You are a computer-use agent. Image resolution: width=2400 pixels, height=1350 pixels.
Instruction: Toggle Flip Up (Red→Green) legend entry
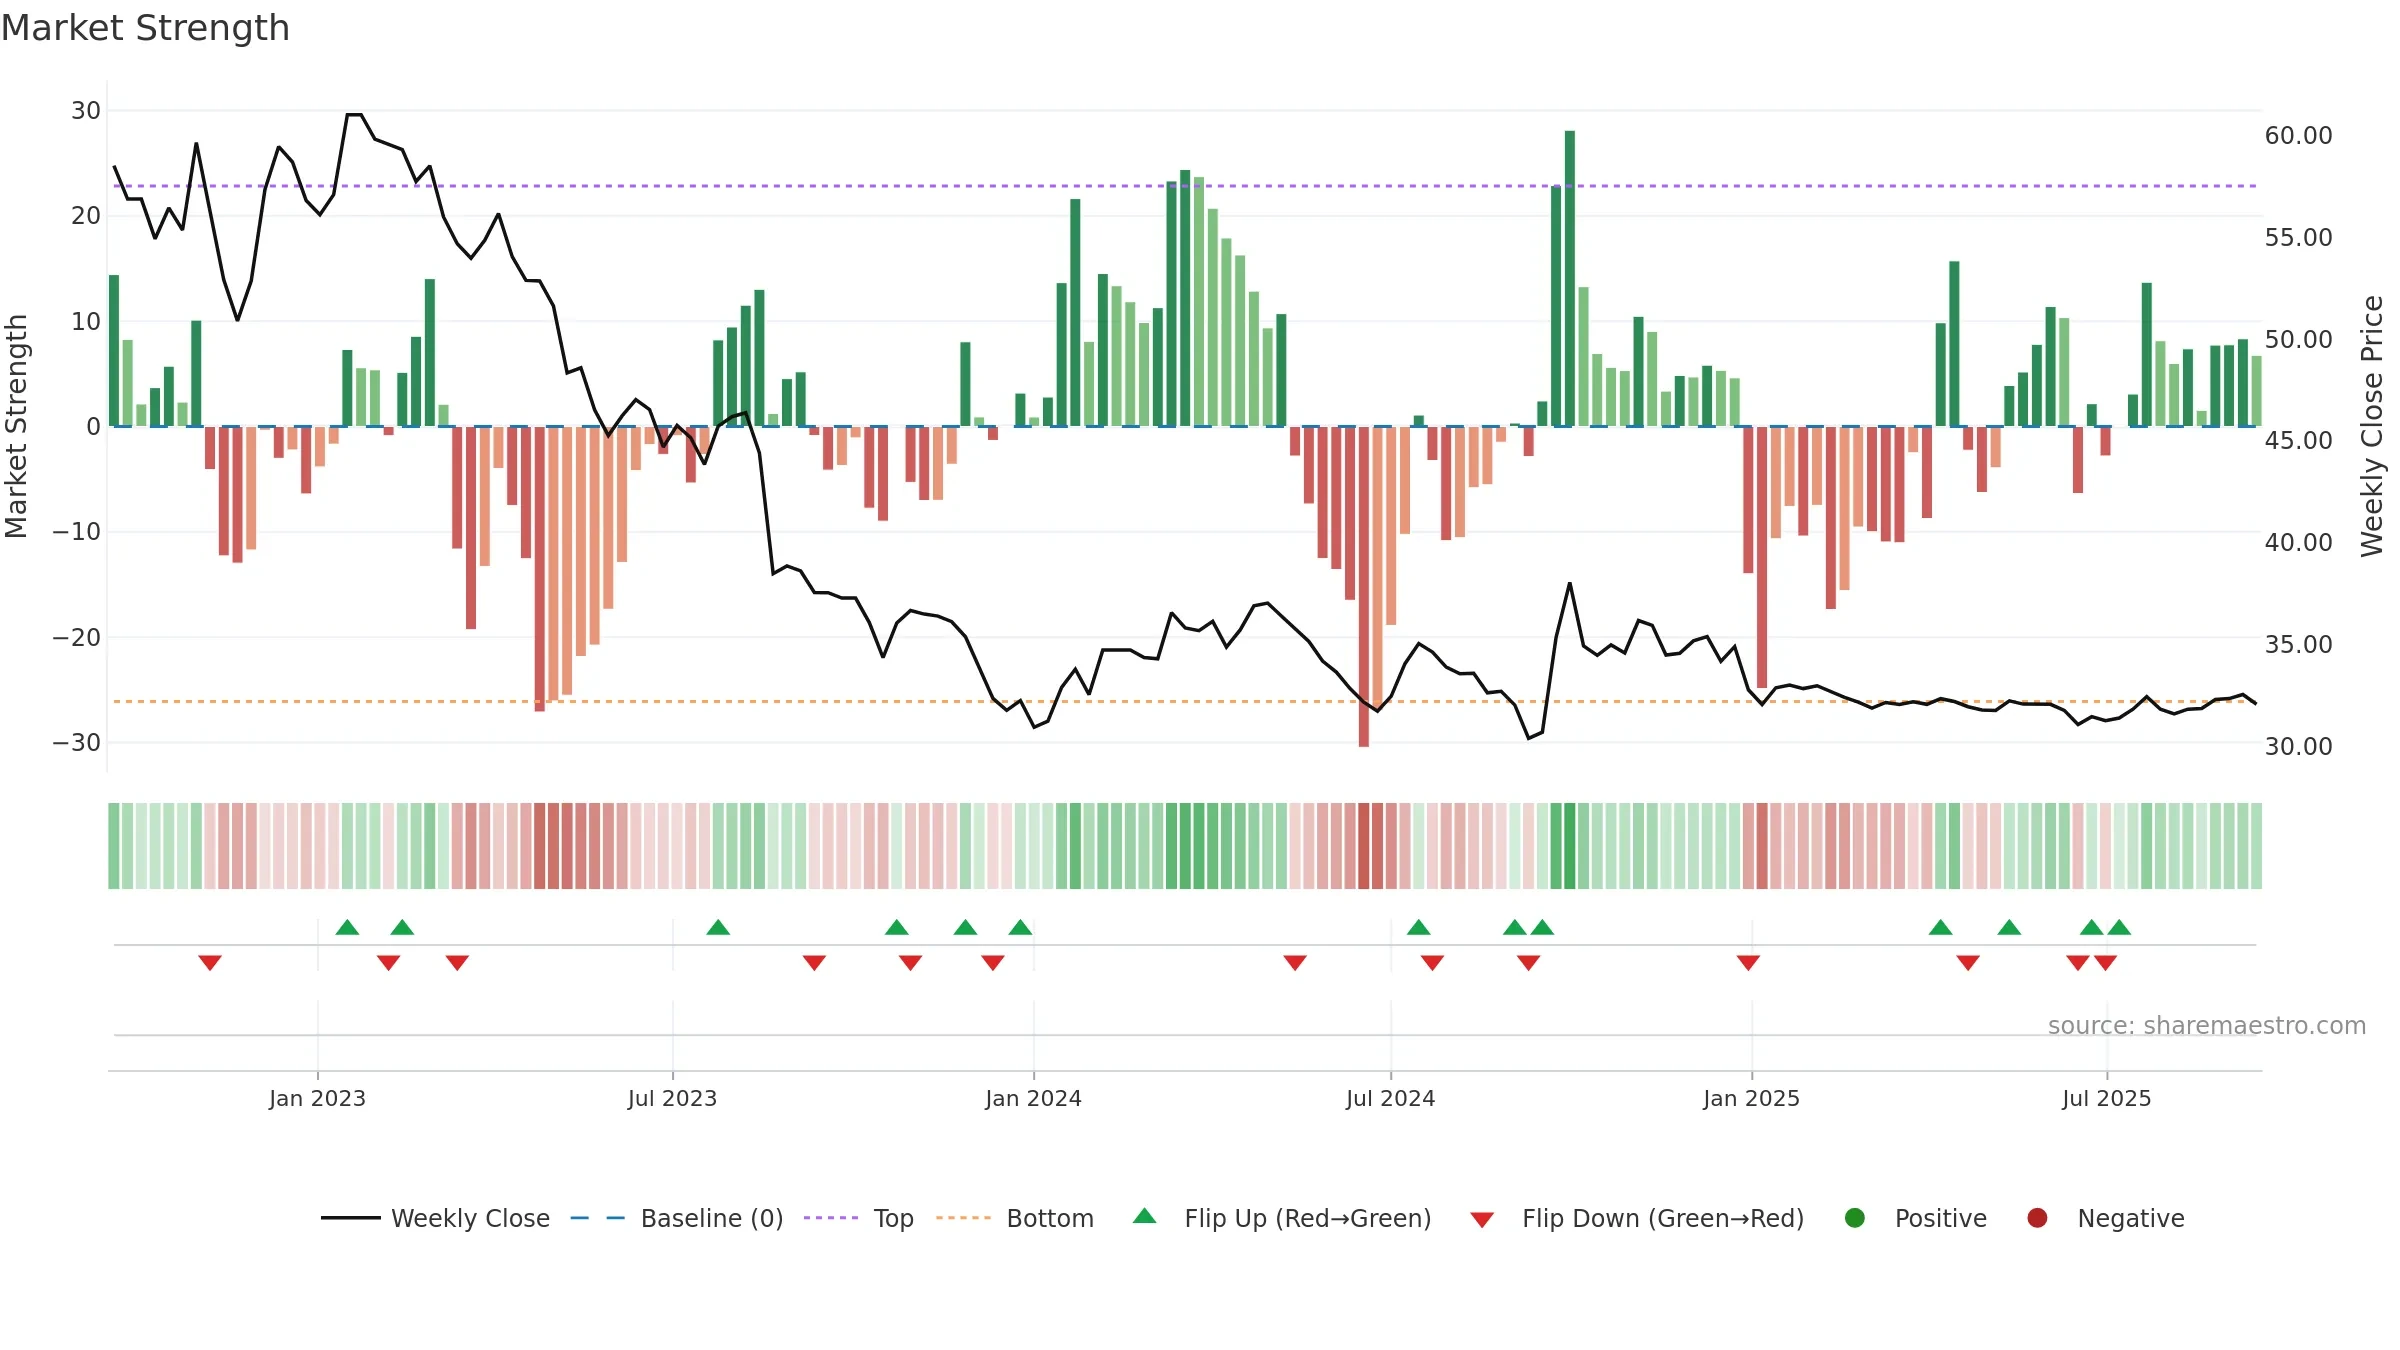coord(1282,1218)
